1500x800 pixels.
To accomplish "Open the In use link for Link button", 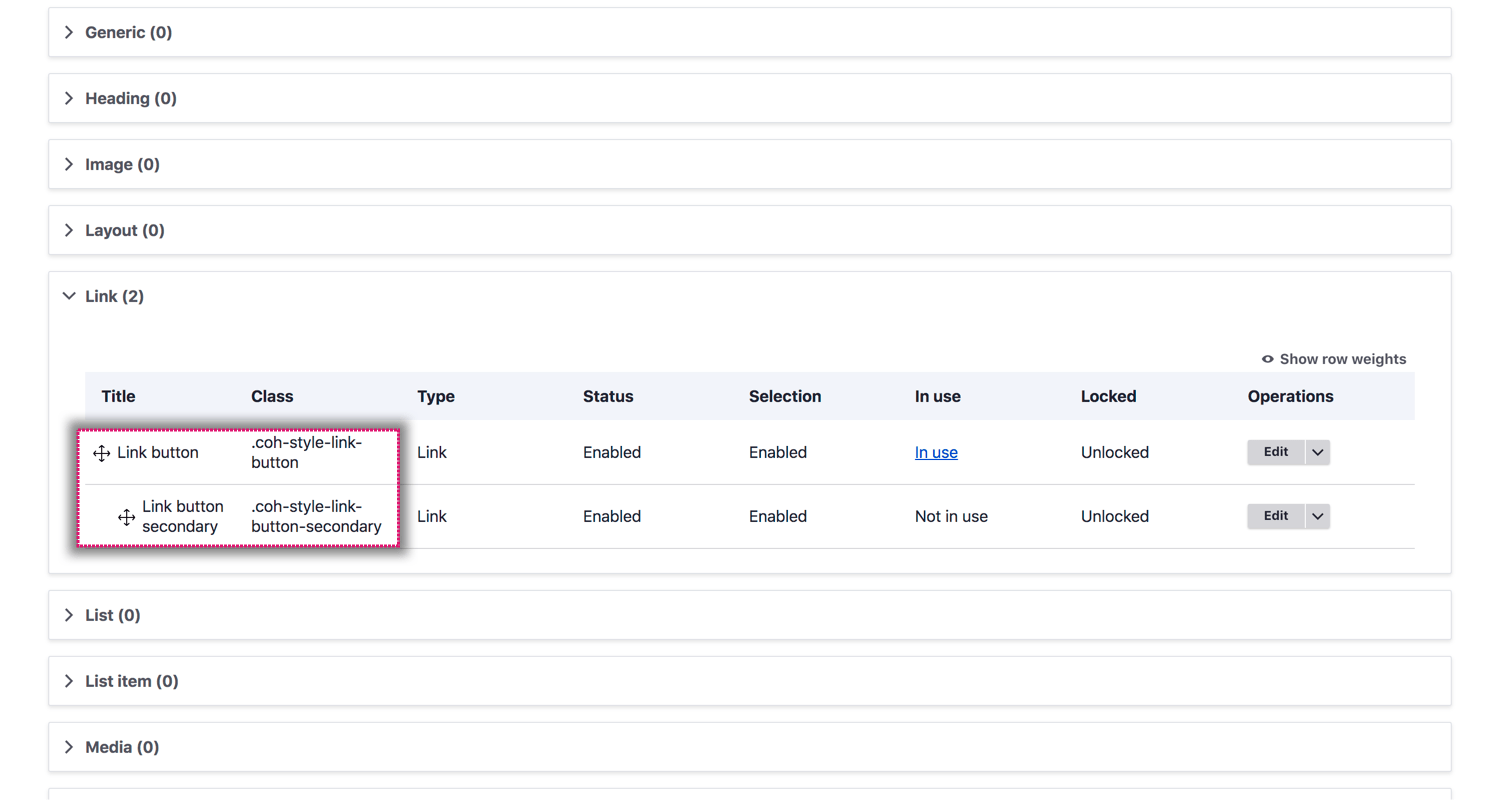I will [x=936, y=452].
